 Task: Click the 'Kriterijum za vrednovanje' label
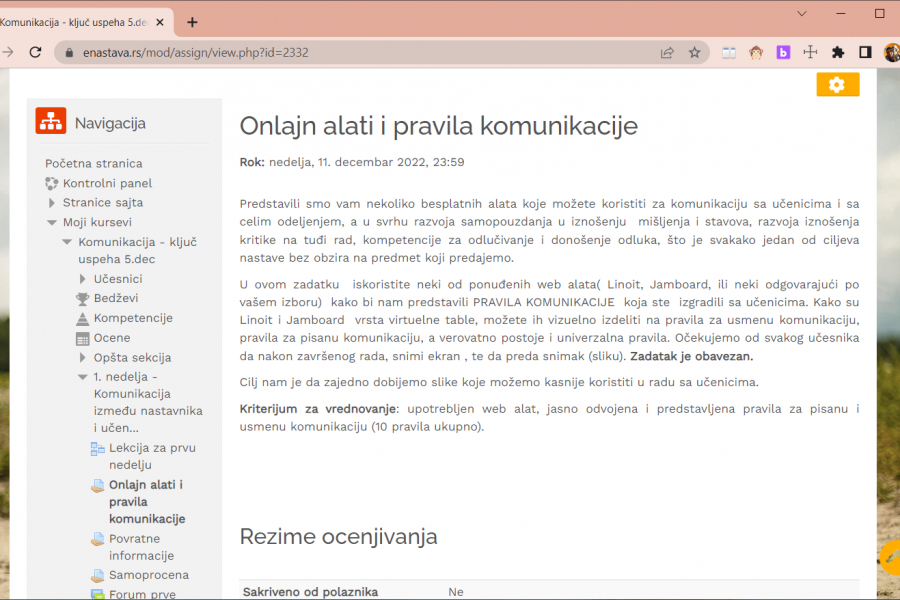click(x=317, y=409)
